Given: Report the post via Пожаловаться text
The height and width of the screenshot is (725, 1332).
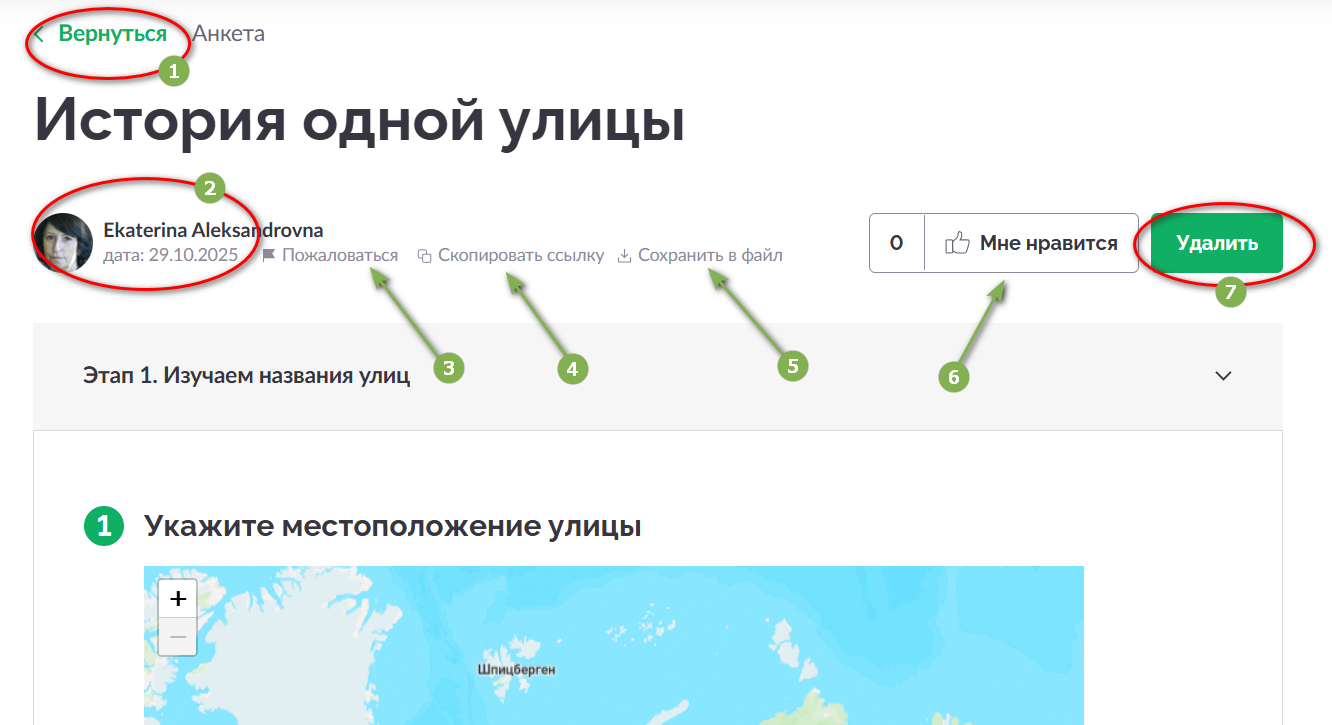Looking at the screenshot, I should (339, 256).
